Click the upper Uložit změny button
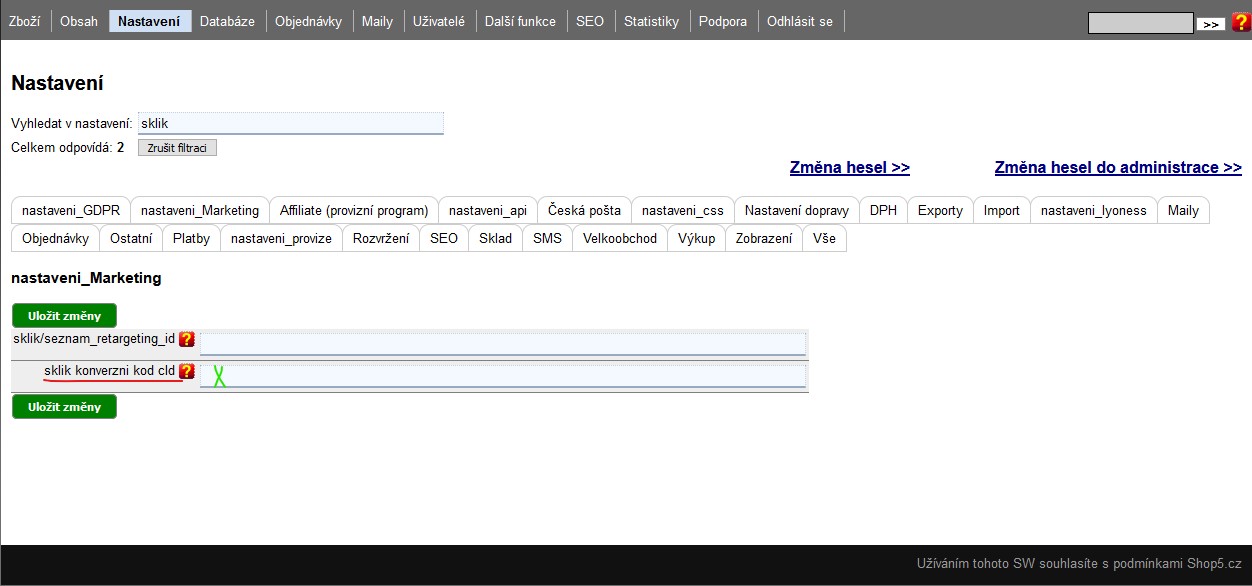This screenshot has width=1252, height=586. 64,316
